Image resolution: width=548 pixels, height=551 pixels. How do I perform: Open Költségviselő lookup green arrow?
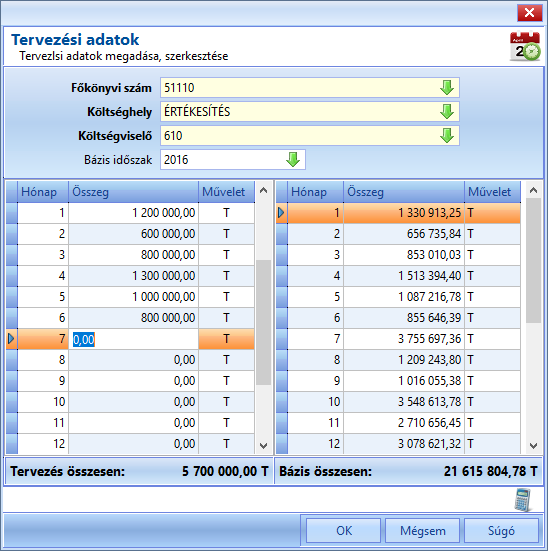[x=447, y=136]
